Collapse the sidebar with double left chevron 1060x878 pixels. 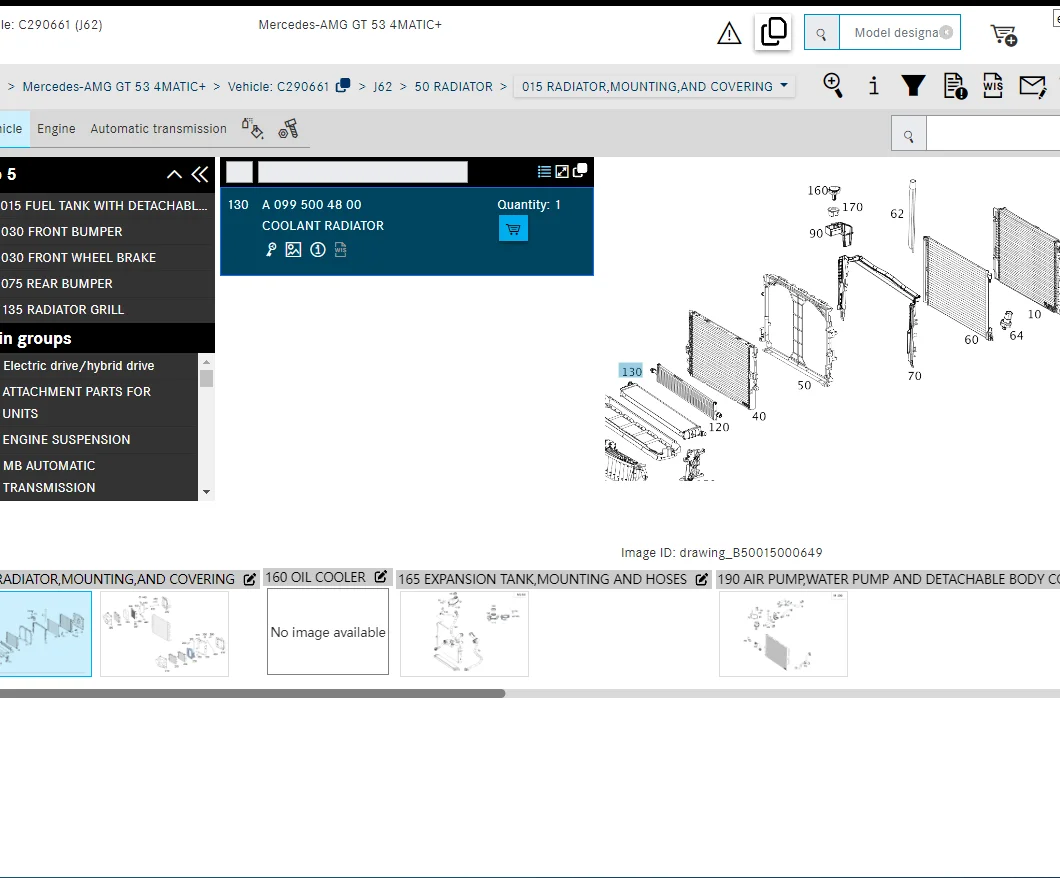pos(200,174)
